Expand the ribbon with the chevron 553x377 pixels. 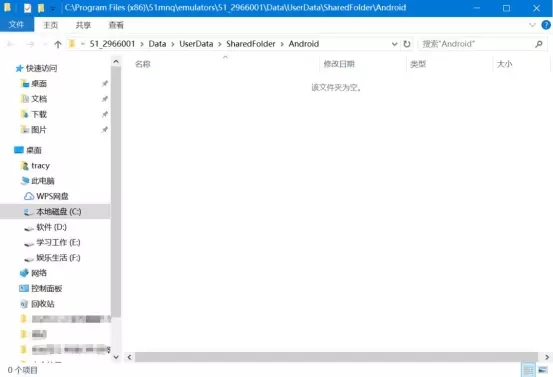coord(532,25)
